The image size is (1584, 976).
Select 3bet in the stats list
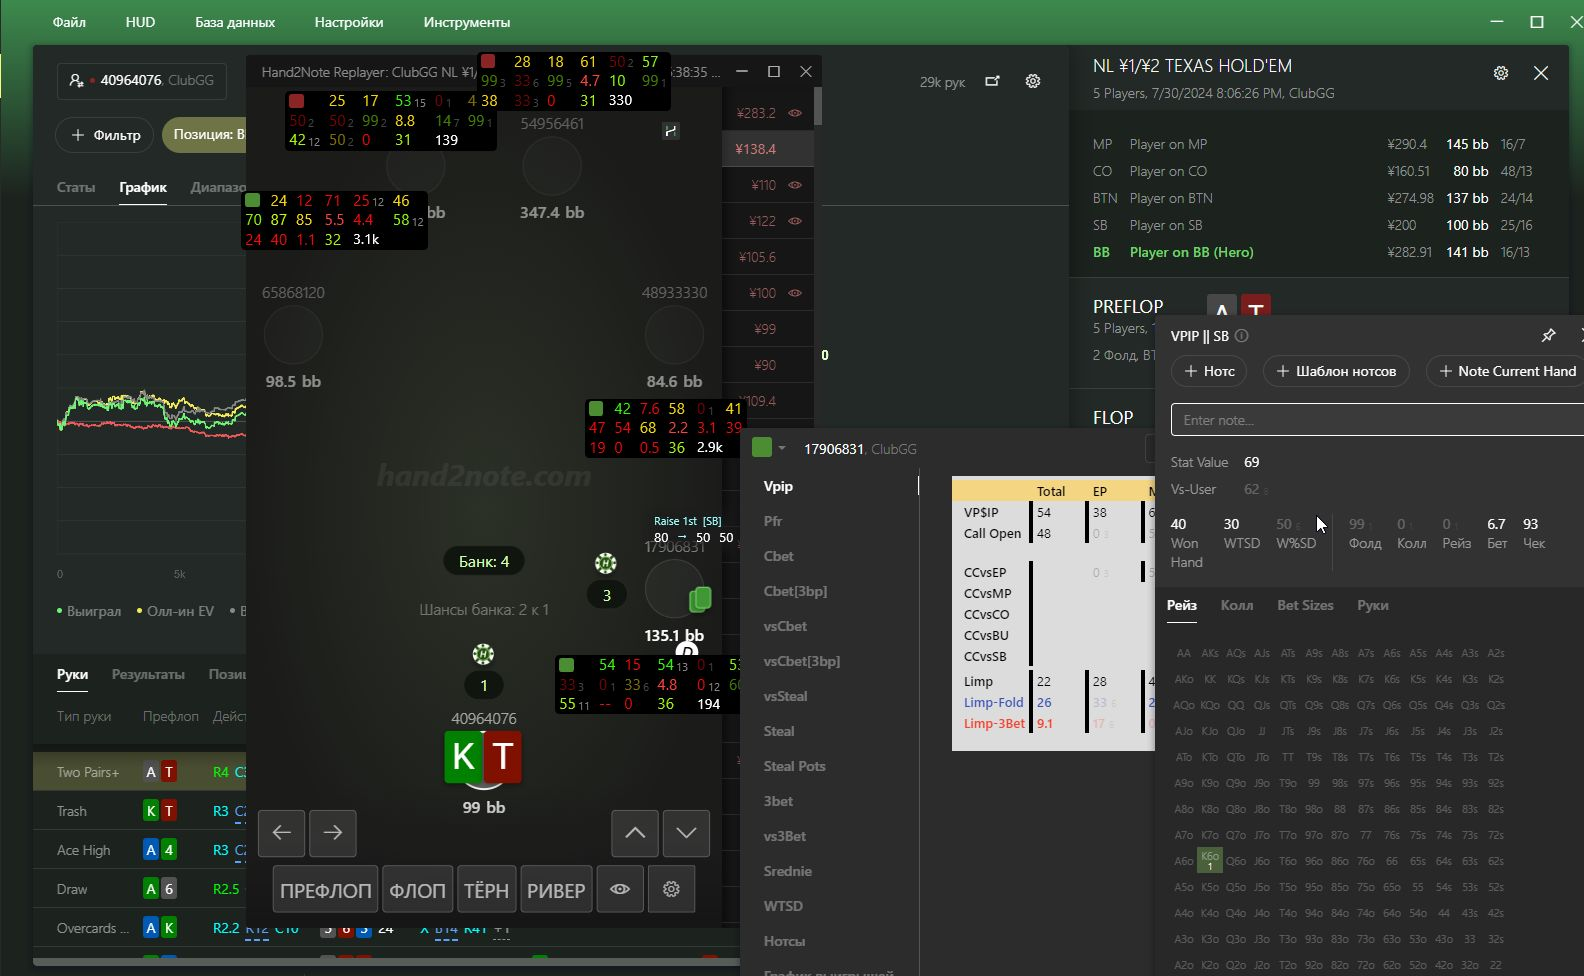778,801
